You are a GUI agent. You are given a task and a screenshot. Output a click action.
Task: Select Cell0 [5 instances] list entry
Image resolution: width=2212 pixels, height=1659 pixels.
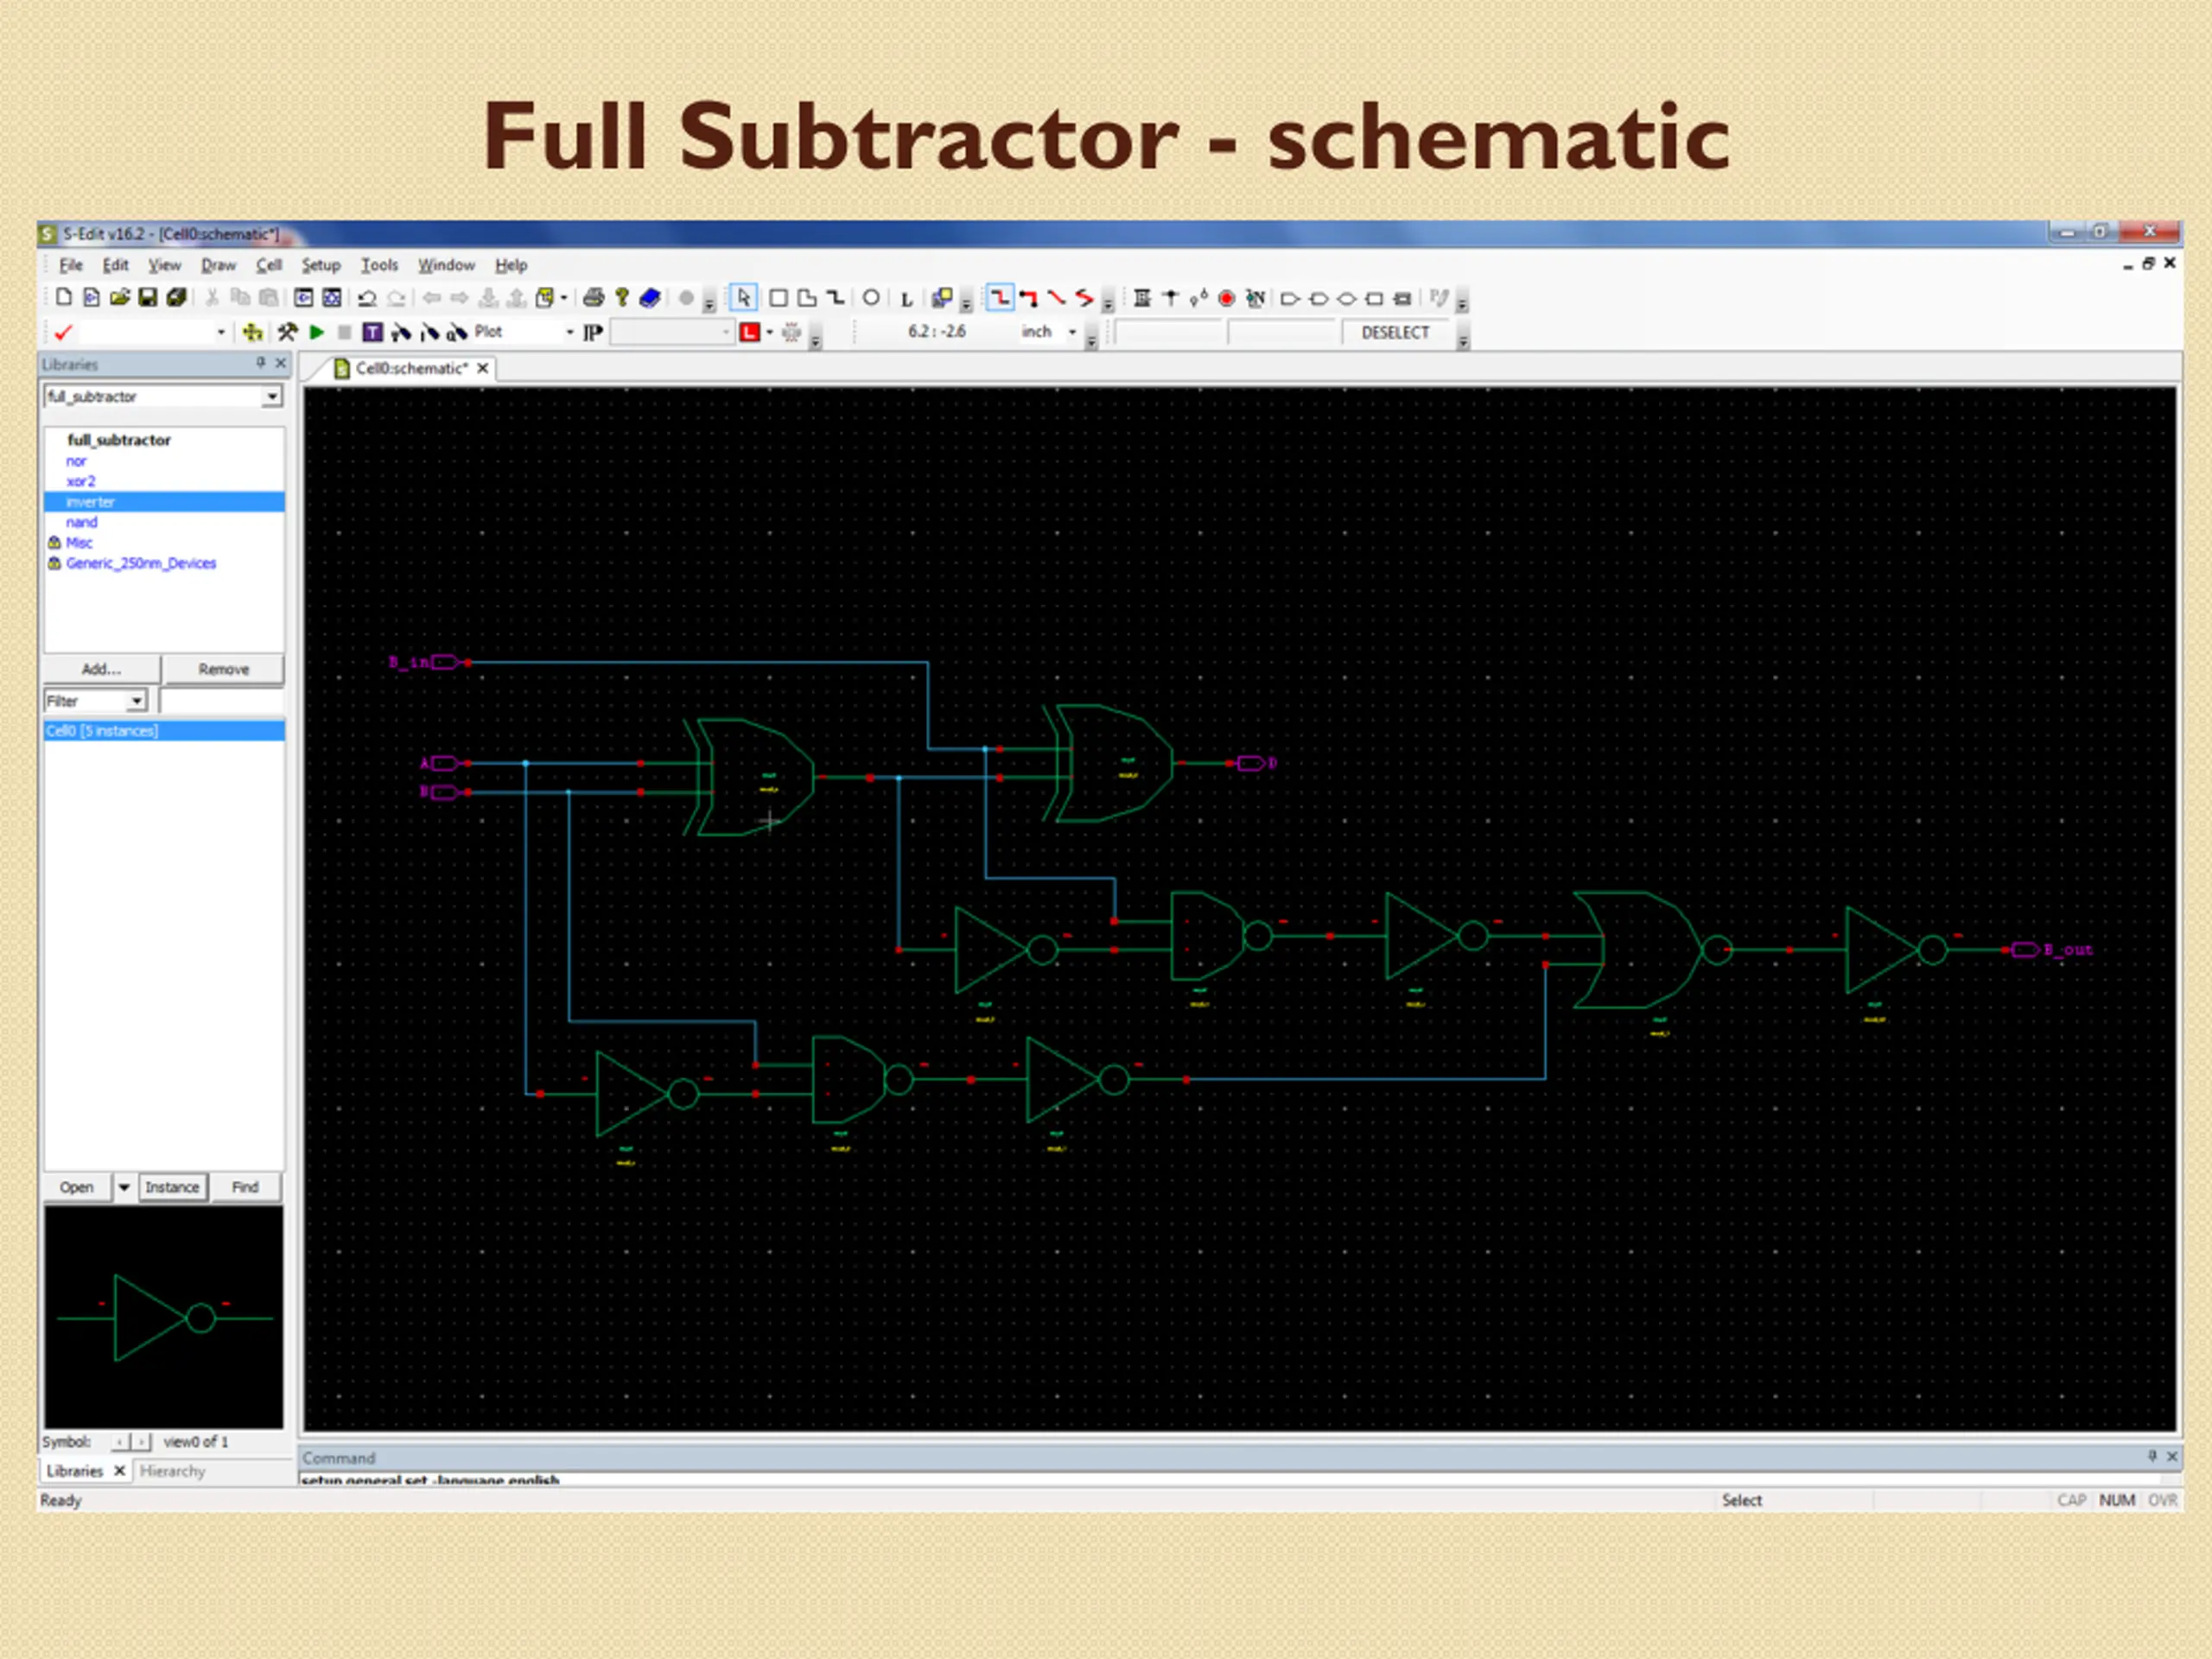pos(164,731)
